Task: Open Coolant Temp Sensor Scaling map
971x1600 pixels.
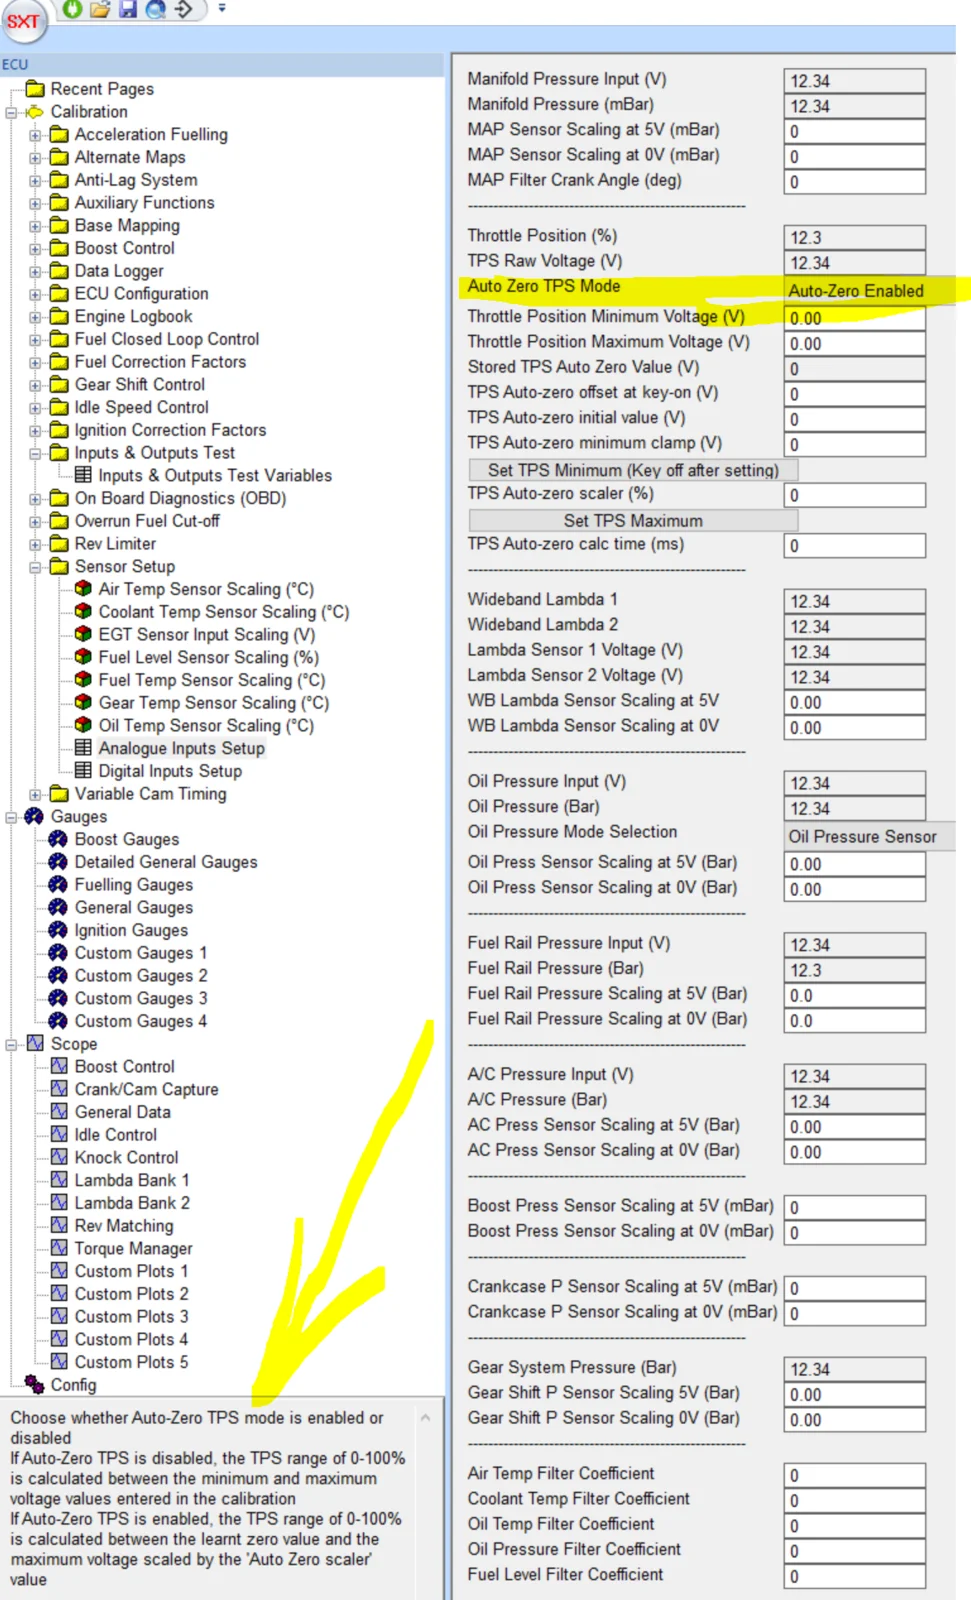Action: [x=224, y=612]
